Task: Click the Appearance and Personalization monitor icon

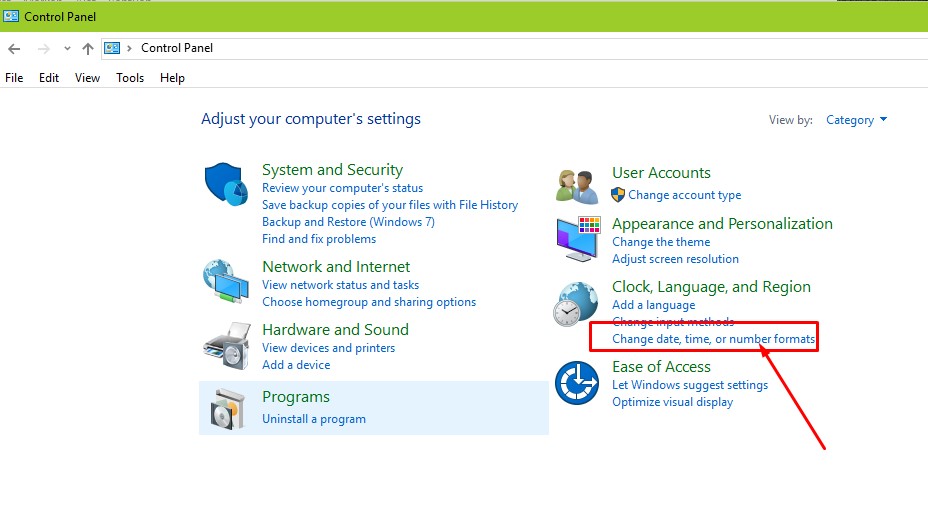Action: click(578, 239)
